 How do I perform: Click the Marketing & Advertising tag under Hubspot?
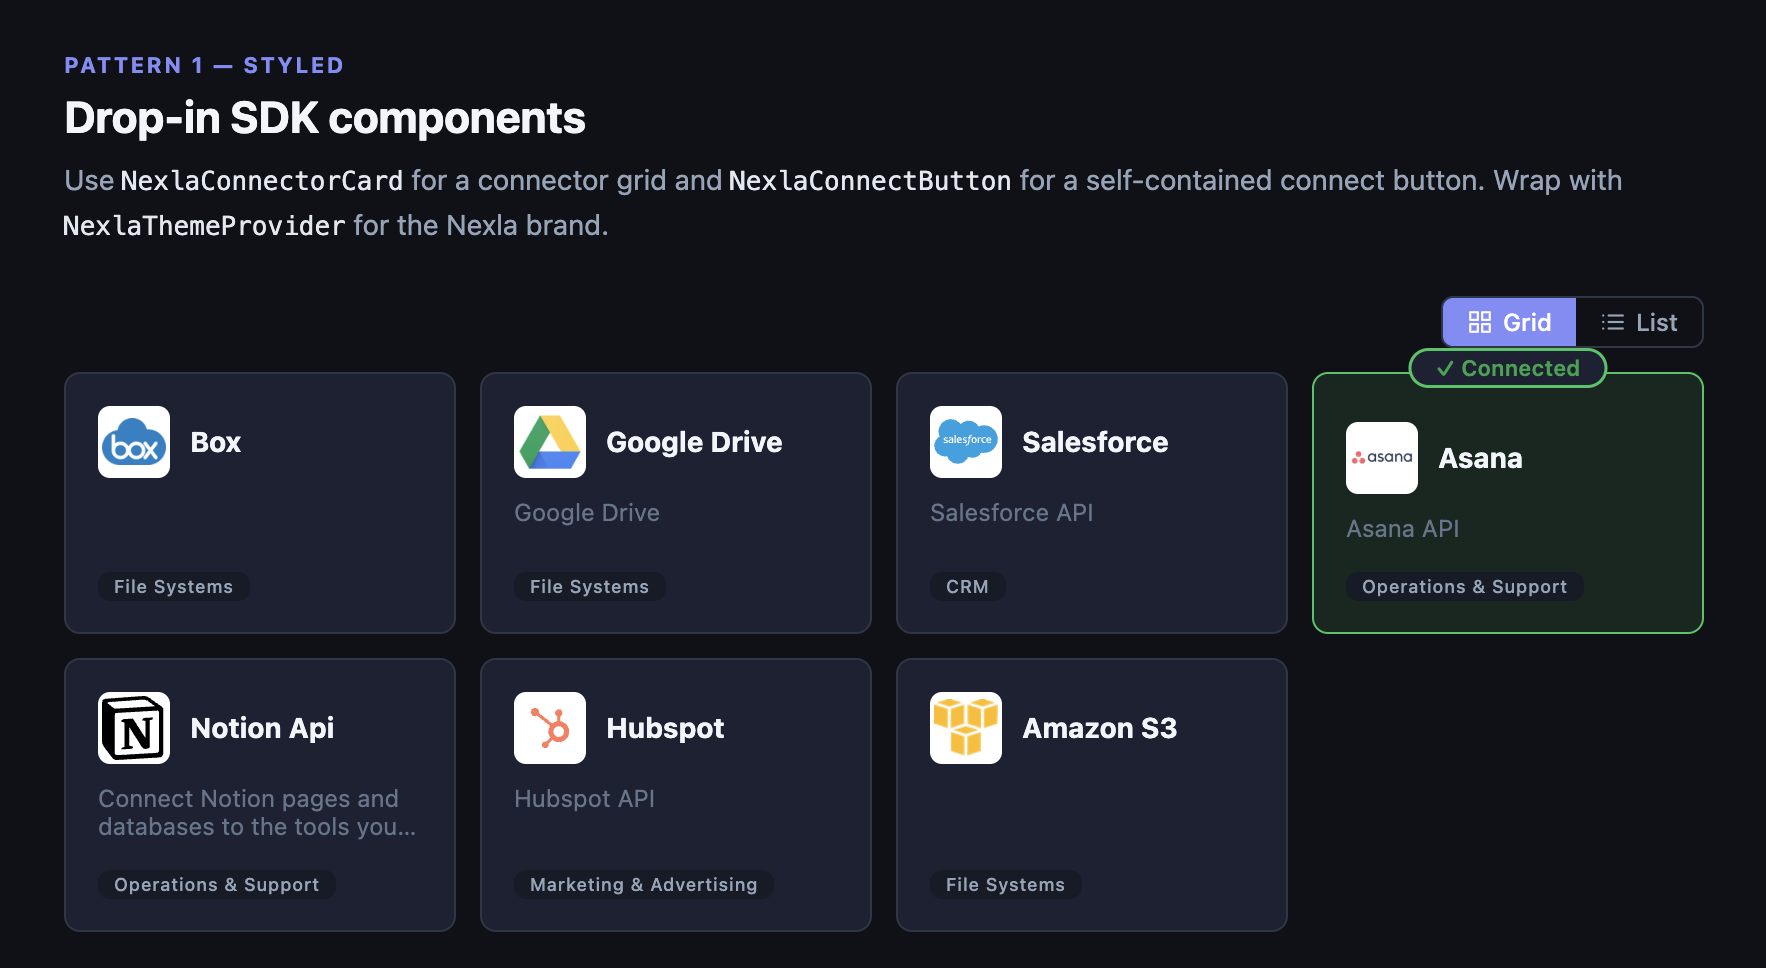click(643, 884)
